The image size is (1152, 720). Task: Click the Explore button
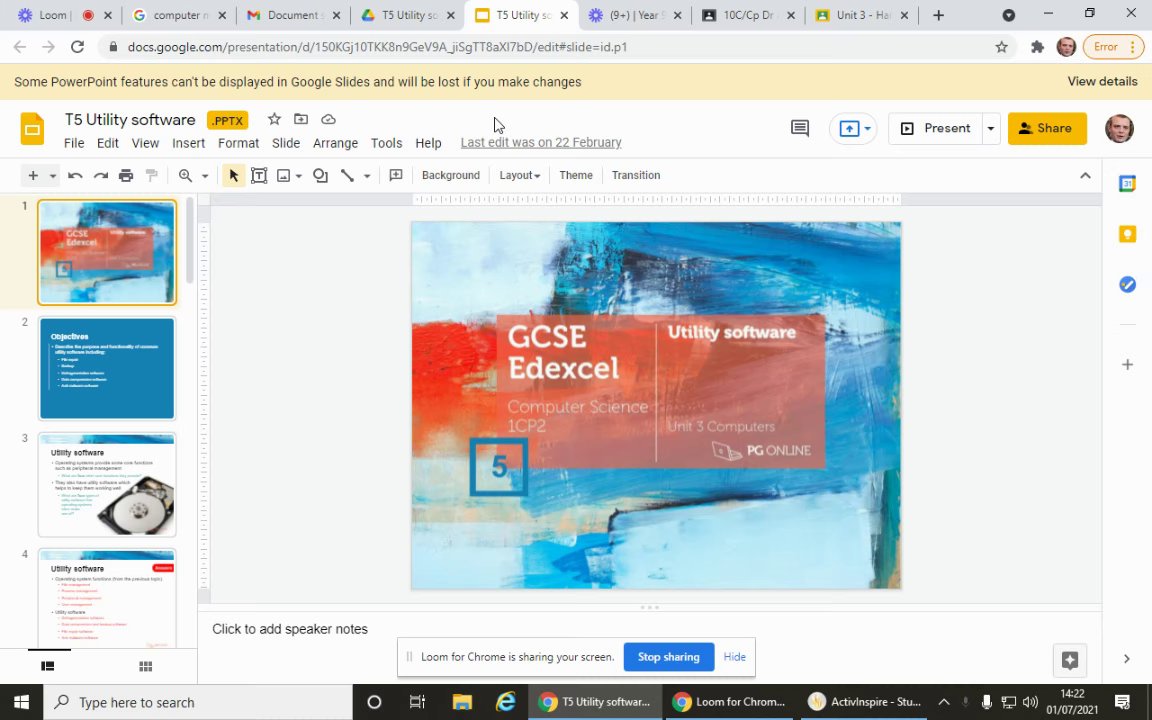point(1070,660)
